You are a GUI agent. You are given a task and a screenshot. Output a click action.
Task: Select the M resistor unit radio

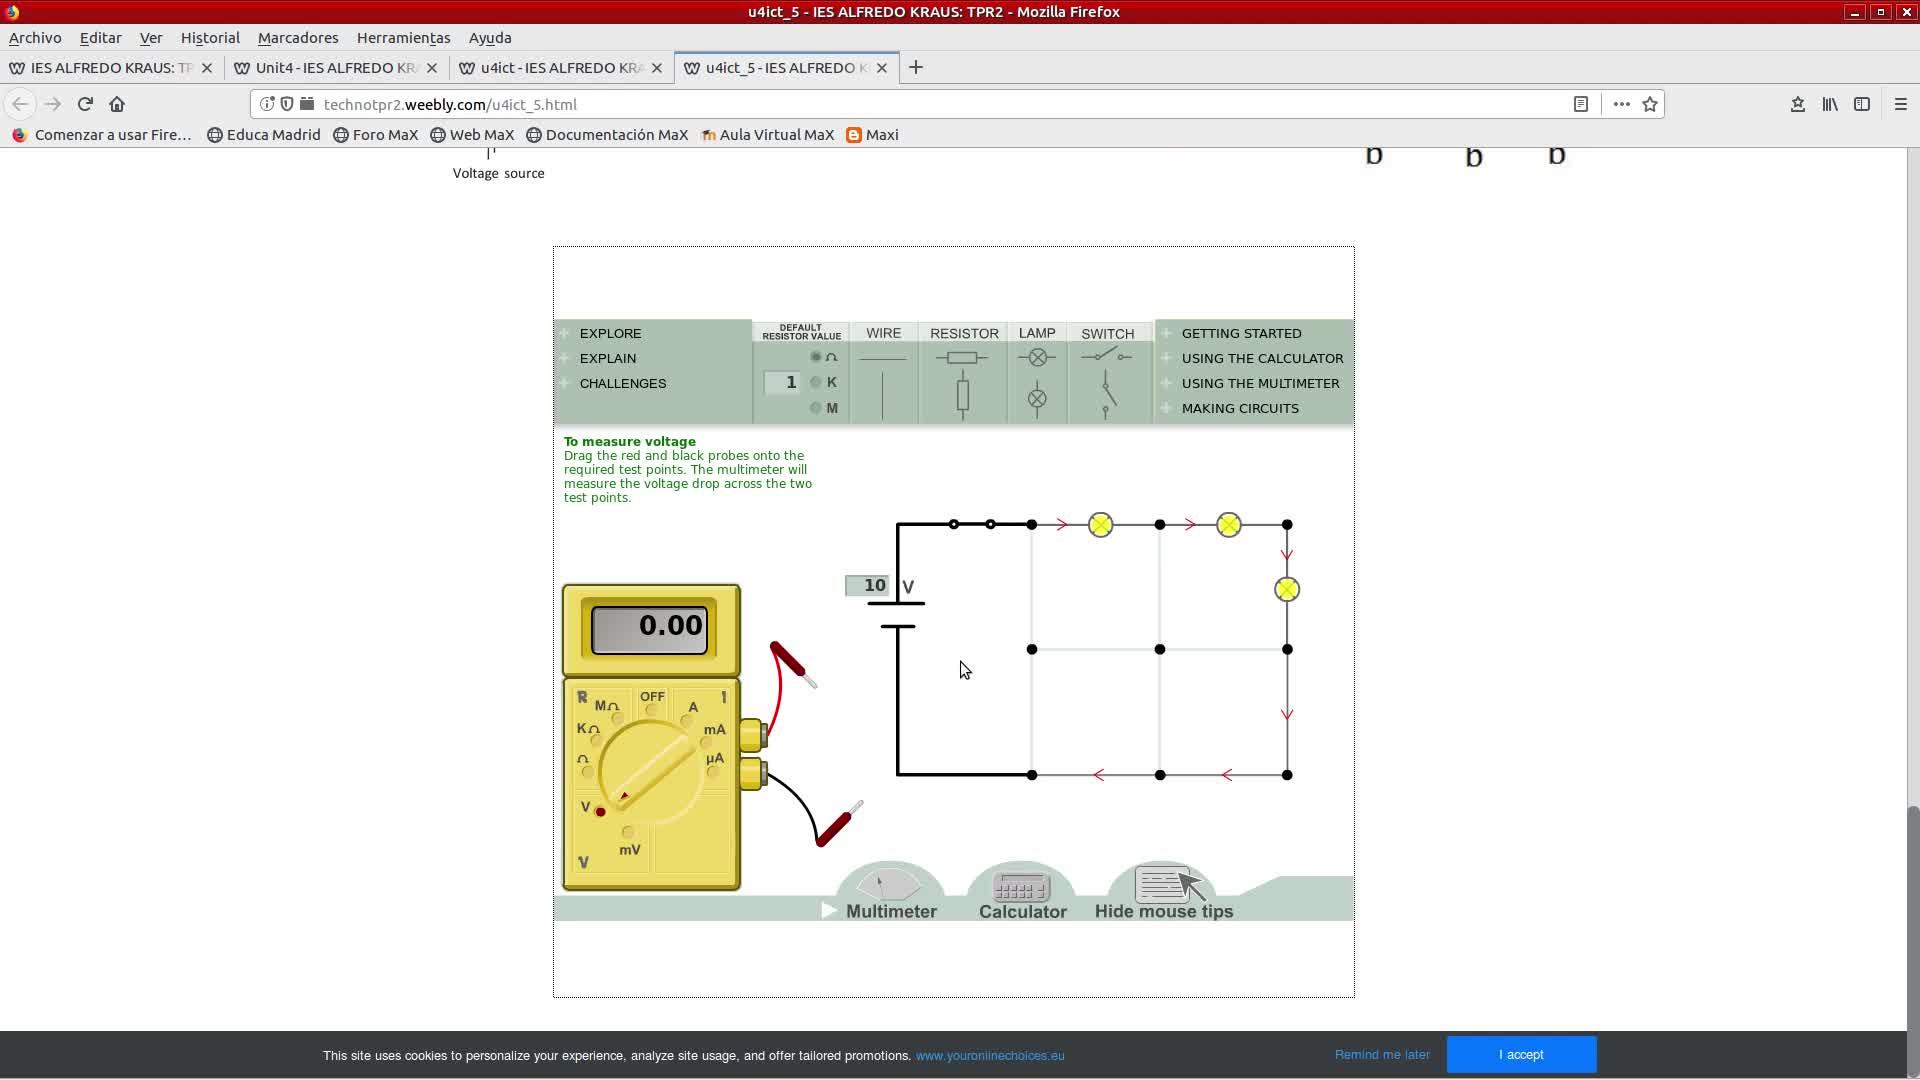816,408
